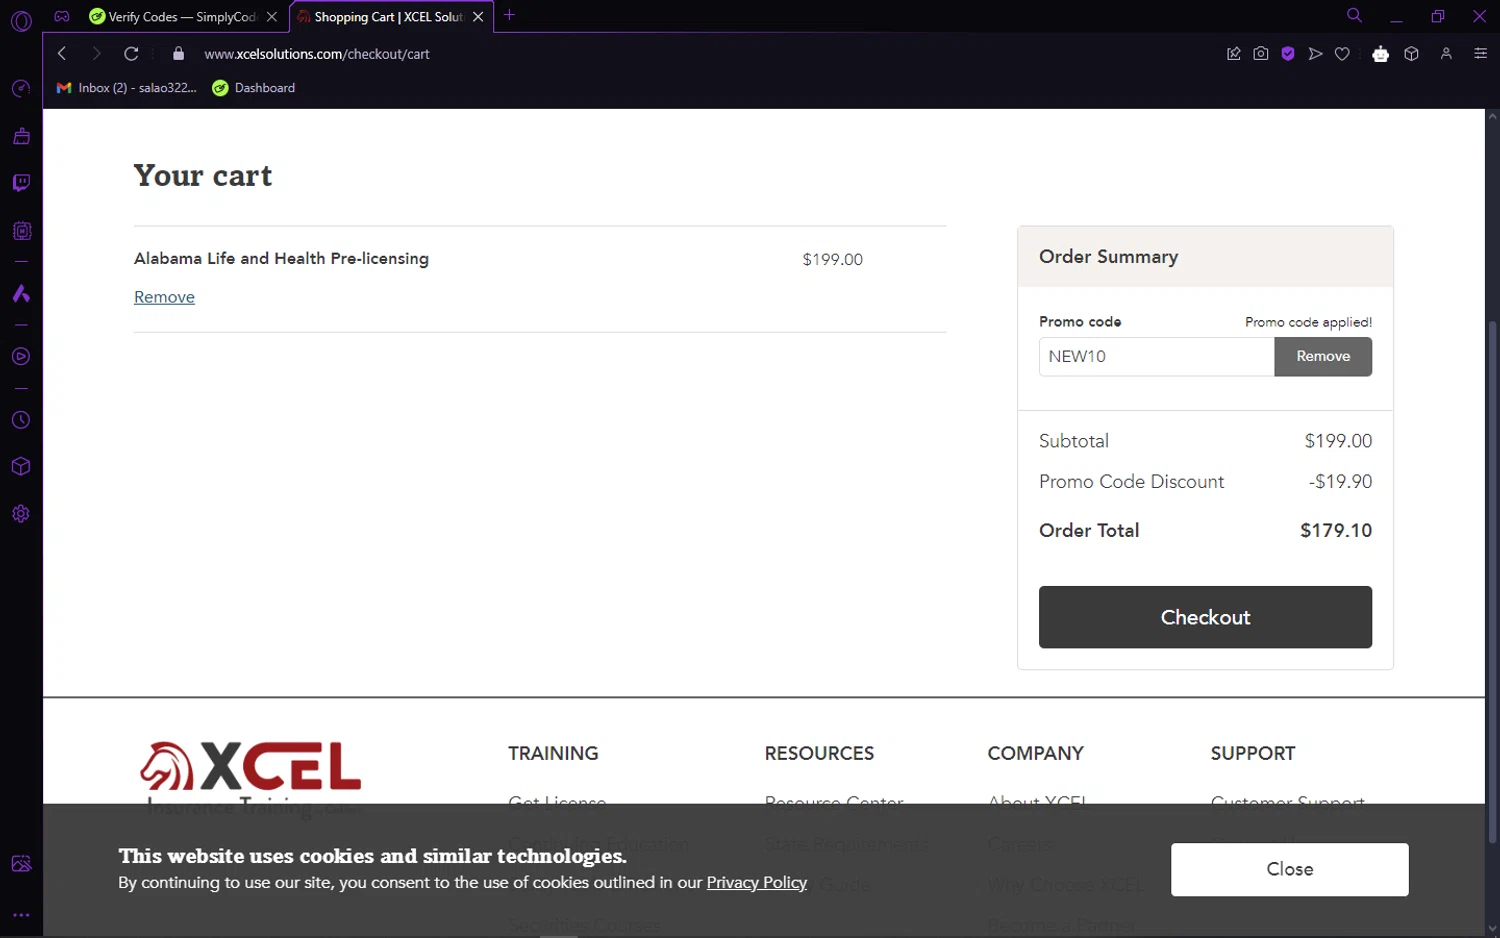Open the Inbox (2) Gmail bookmark

pyautogui.click(x=127, y=88)
